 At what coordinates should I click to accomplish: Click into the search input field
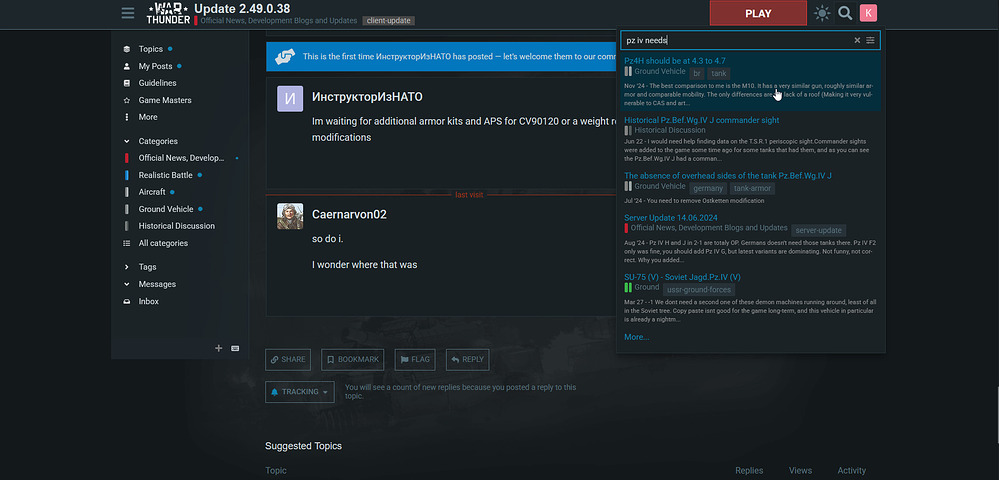[x=735, y=40]
